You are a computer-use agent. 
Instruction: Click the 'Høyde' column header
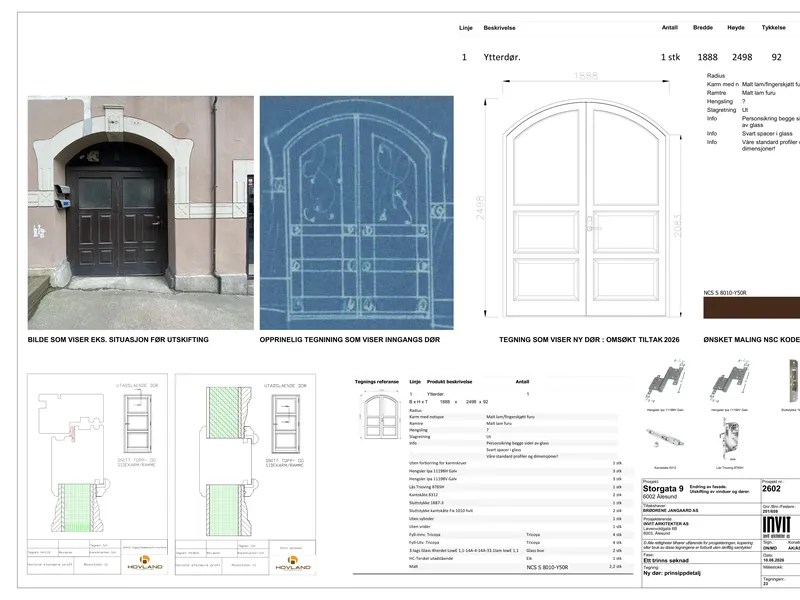(736, 28)
